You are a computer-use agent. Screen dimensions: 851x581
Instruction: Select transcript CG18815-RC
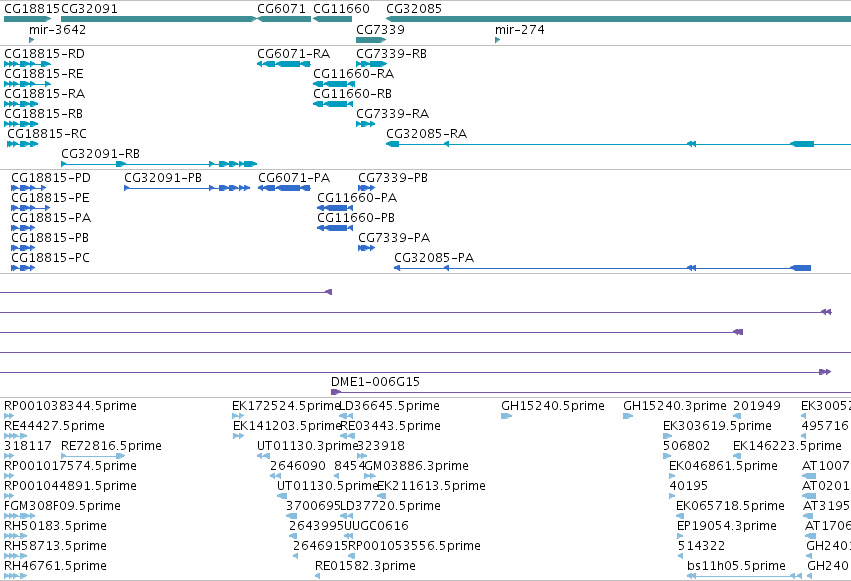pyautogui.click(x=47, y=133)
